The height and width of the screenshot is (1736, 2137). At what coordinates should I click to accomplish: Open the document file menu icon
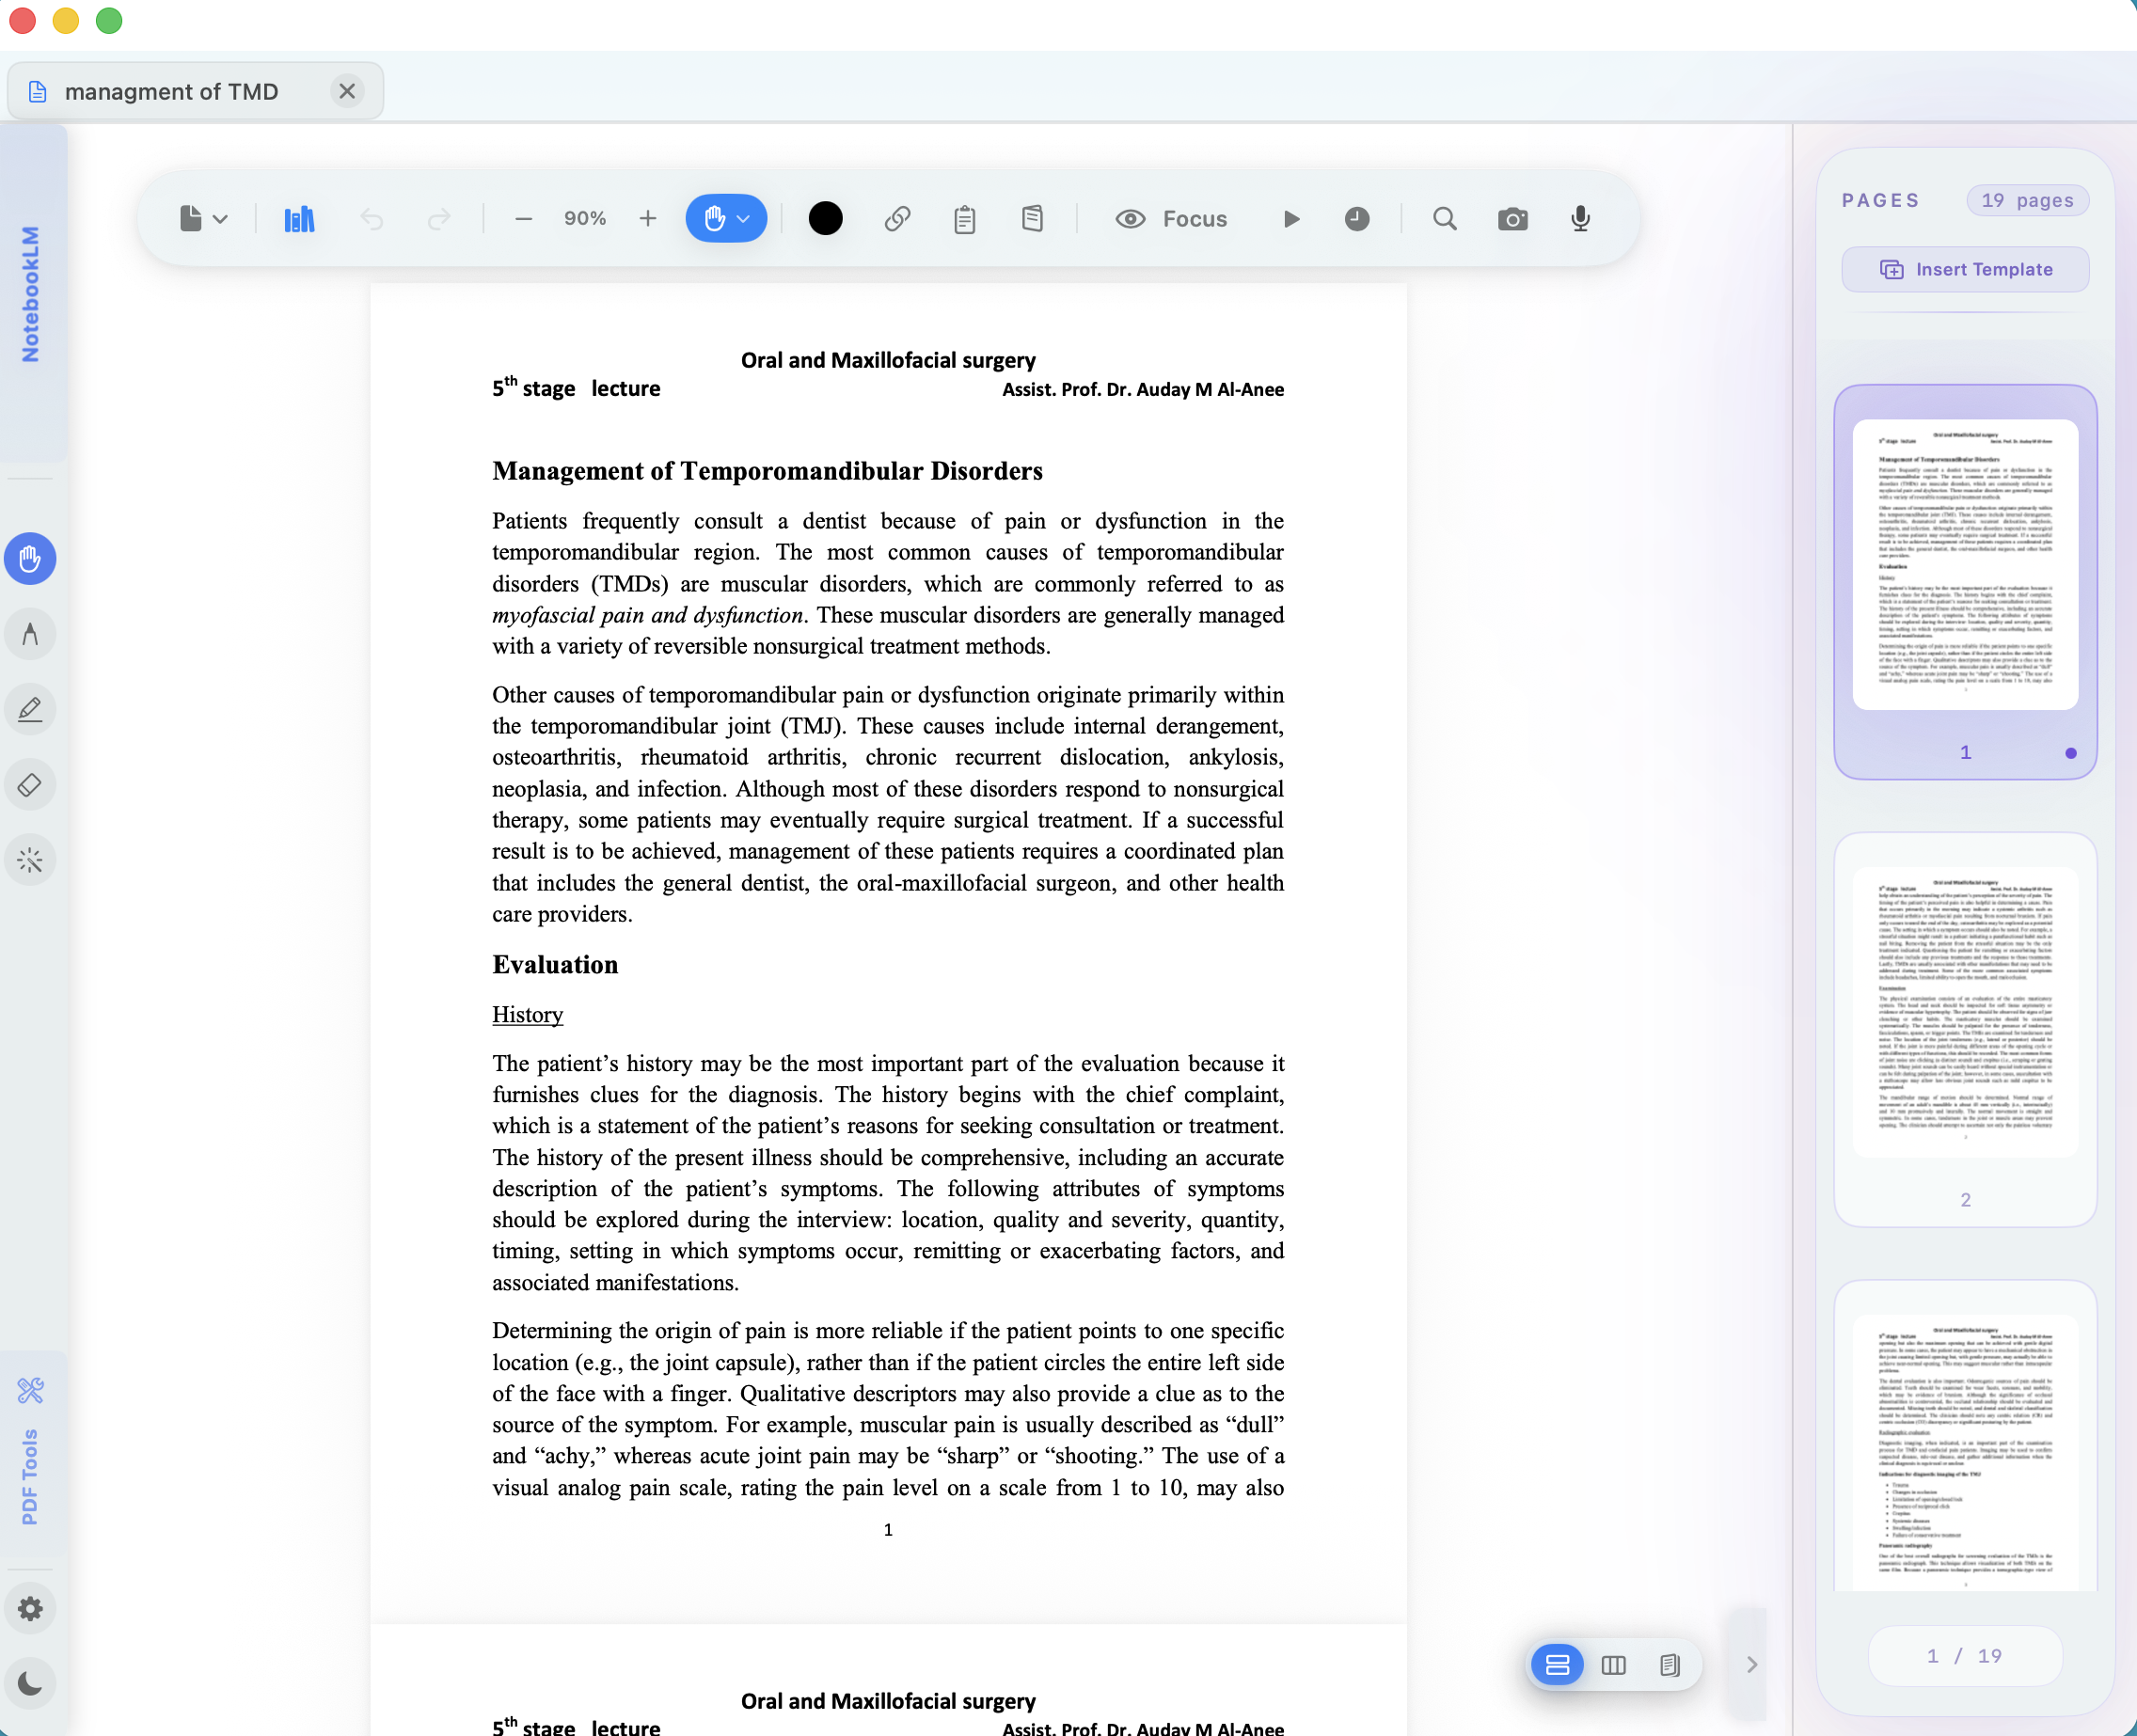pos(203,218)
